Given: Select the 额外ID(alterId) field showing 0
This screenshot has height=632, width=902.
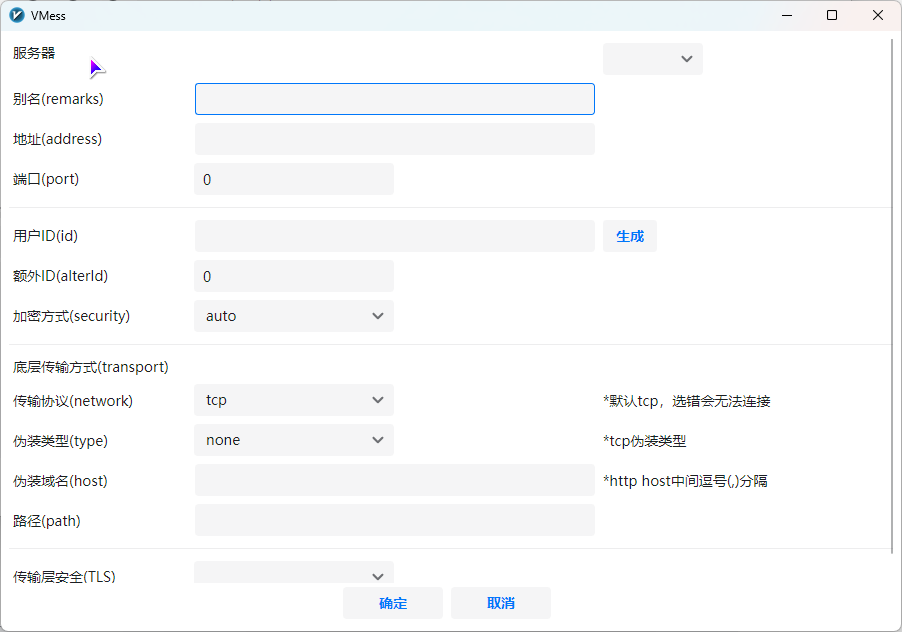Looking at the screenshot, I should [294, 276].
